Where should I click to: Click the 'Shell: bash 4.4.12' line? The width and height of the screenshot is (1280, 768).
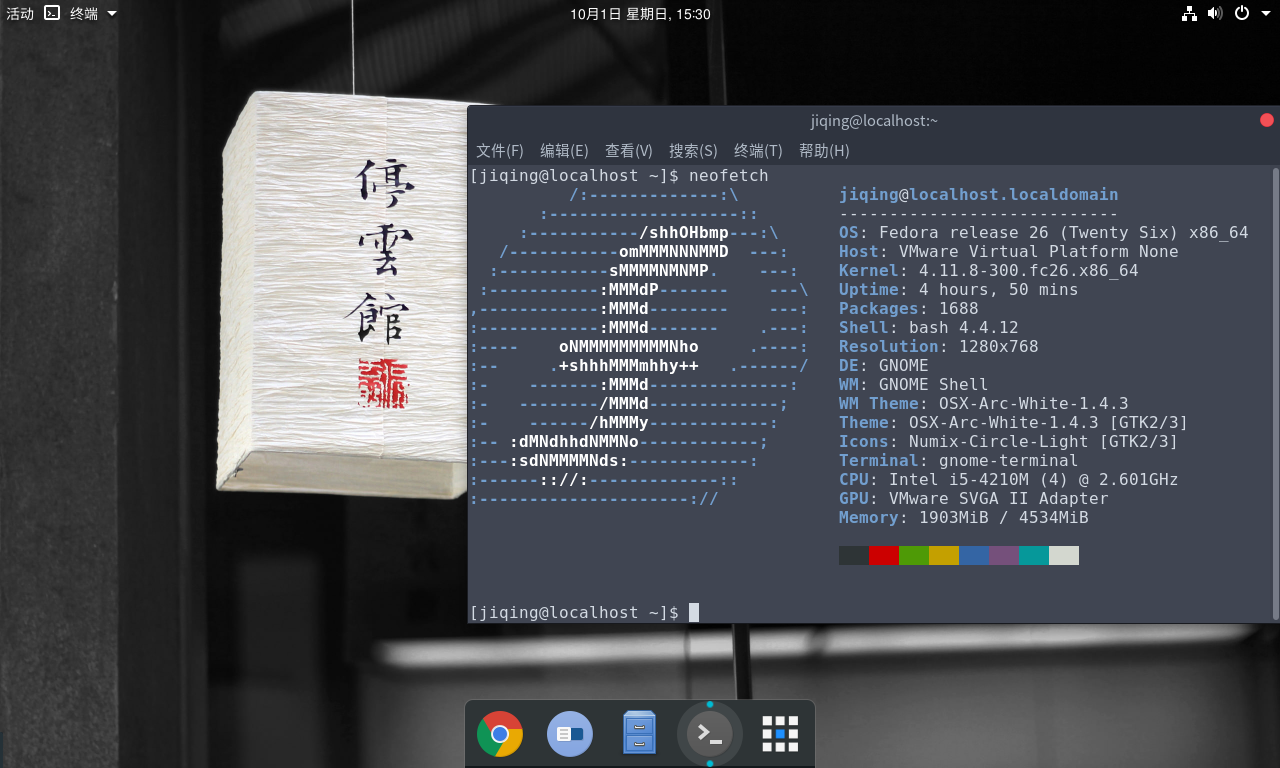pos(929,328)
